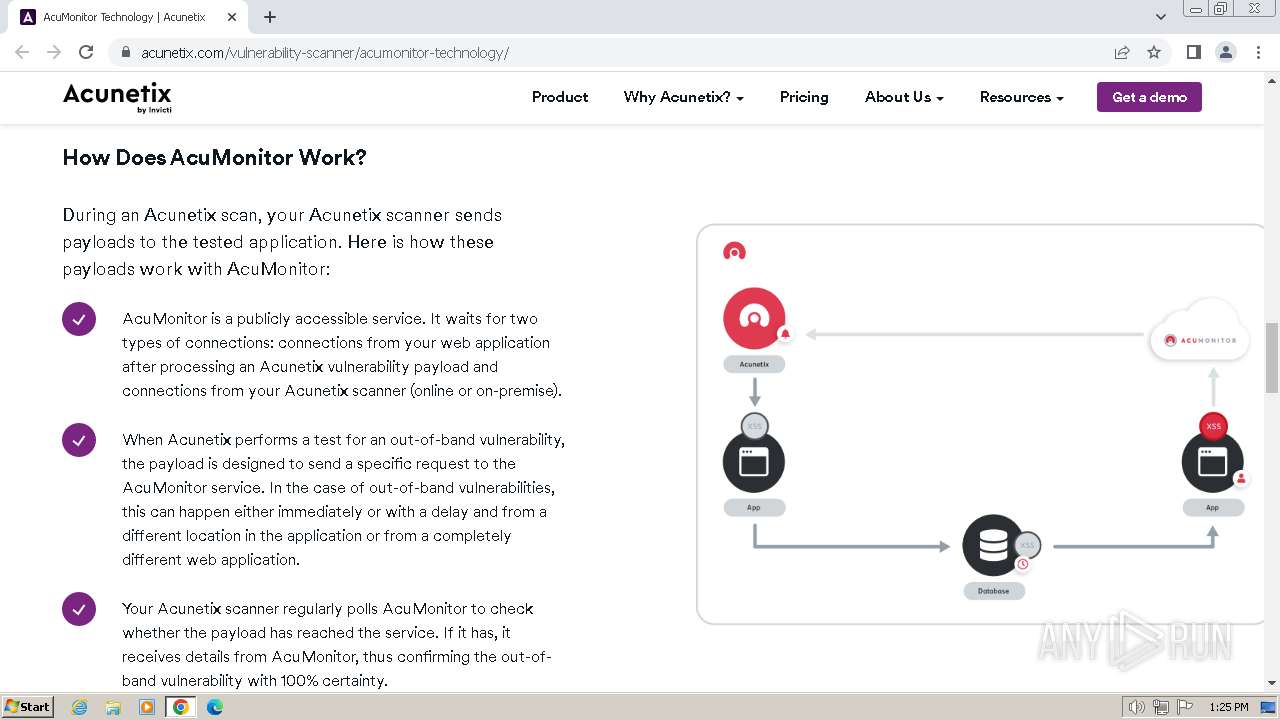Click the 1:25 PM system clock
Image resolution: width=1280 pixels, height=720 pixels.
pyautogui.click(x=1229, y=707)
